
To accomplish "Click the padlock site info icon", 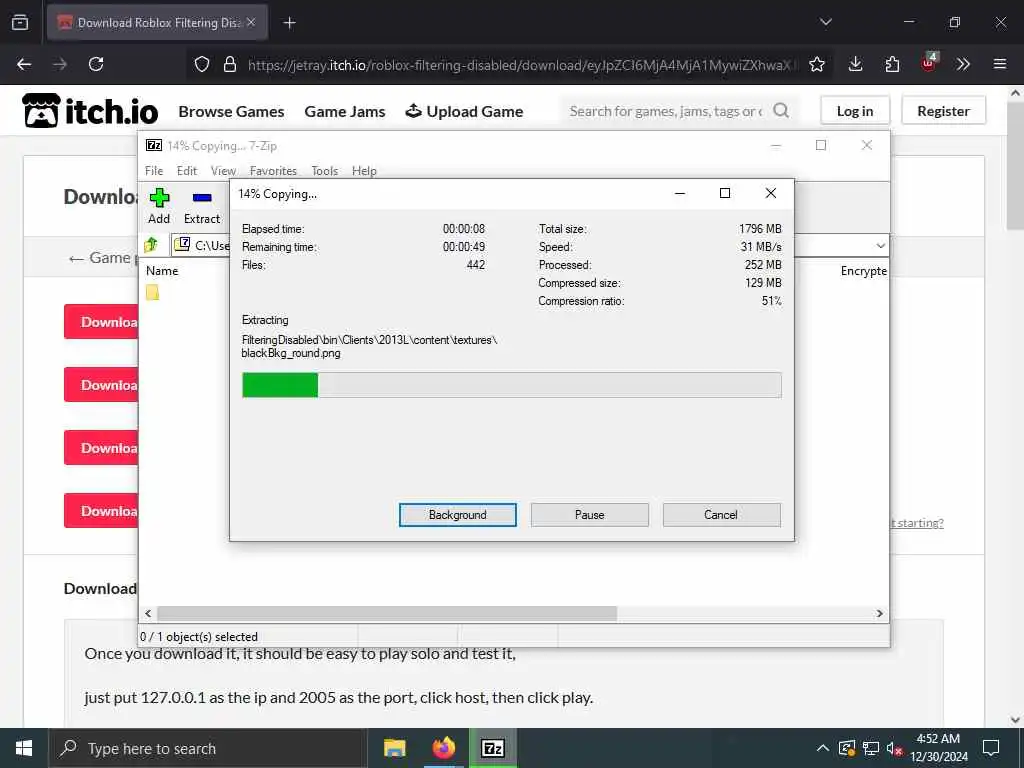I will (229, 64).
